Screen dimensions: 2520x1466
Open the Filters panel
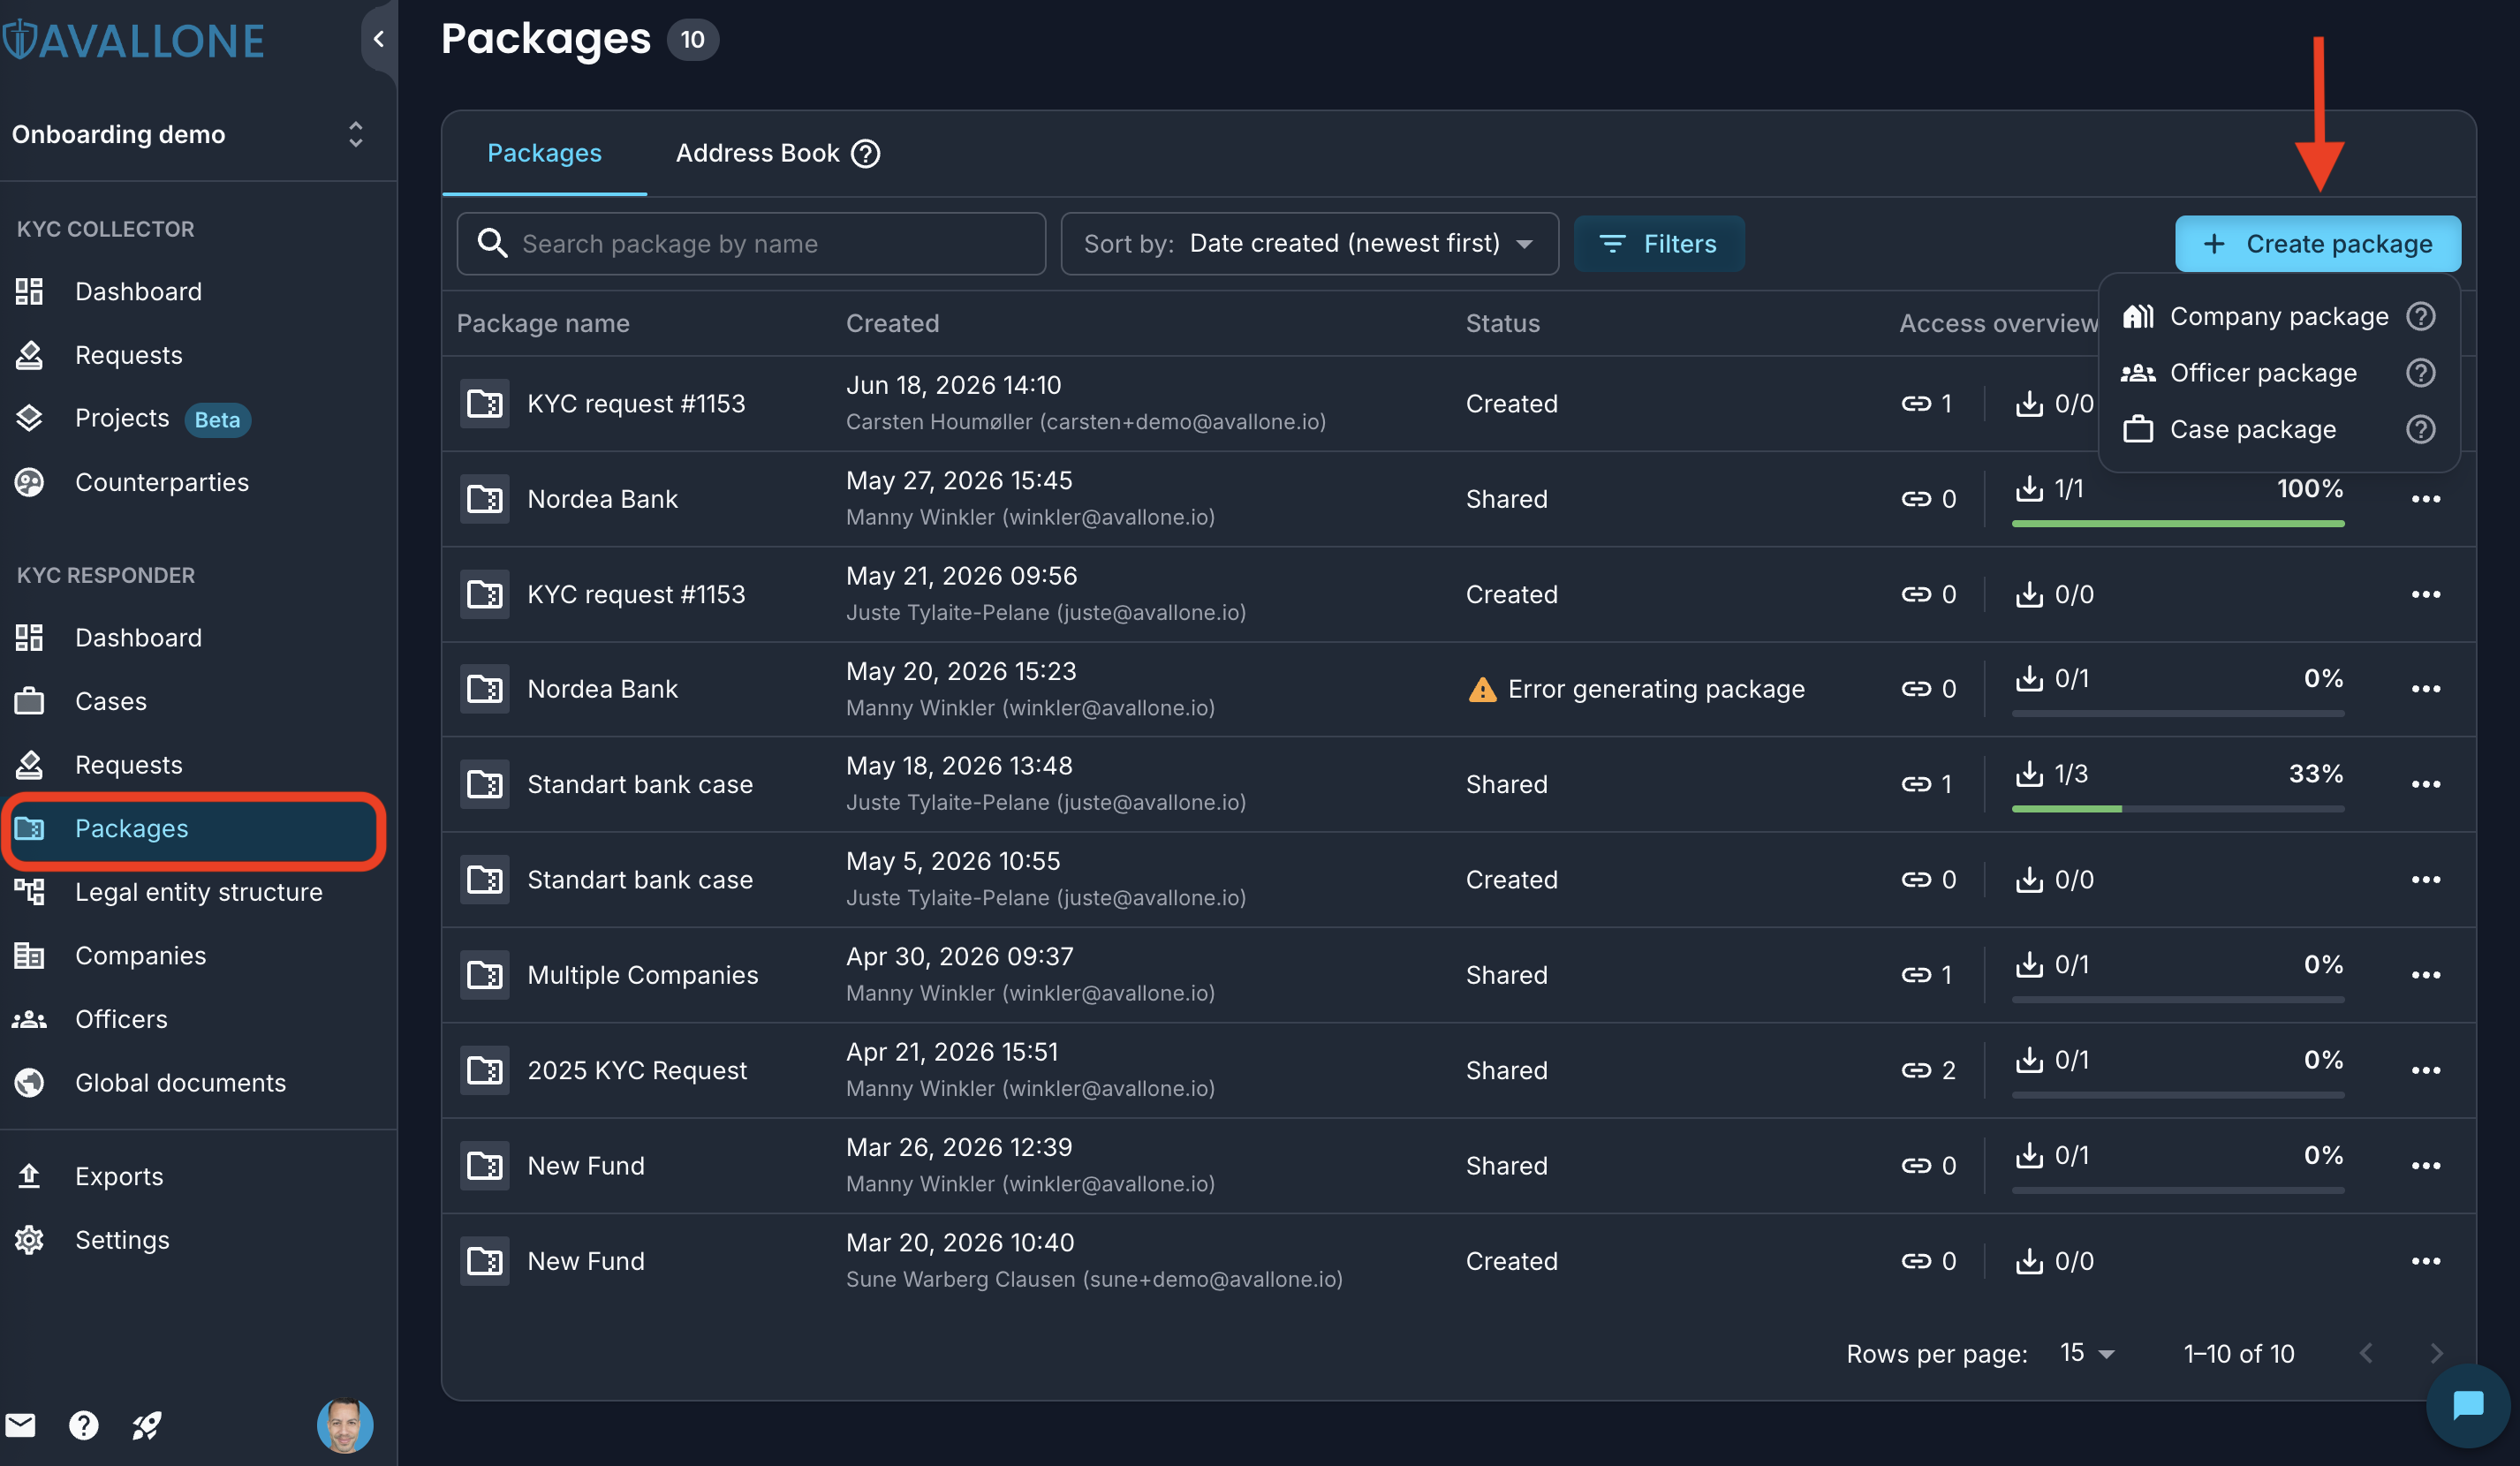click(1659, 243)
